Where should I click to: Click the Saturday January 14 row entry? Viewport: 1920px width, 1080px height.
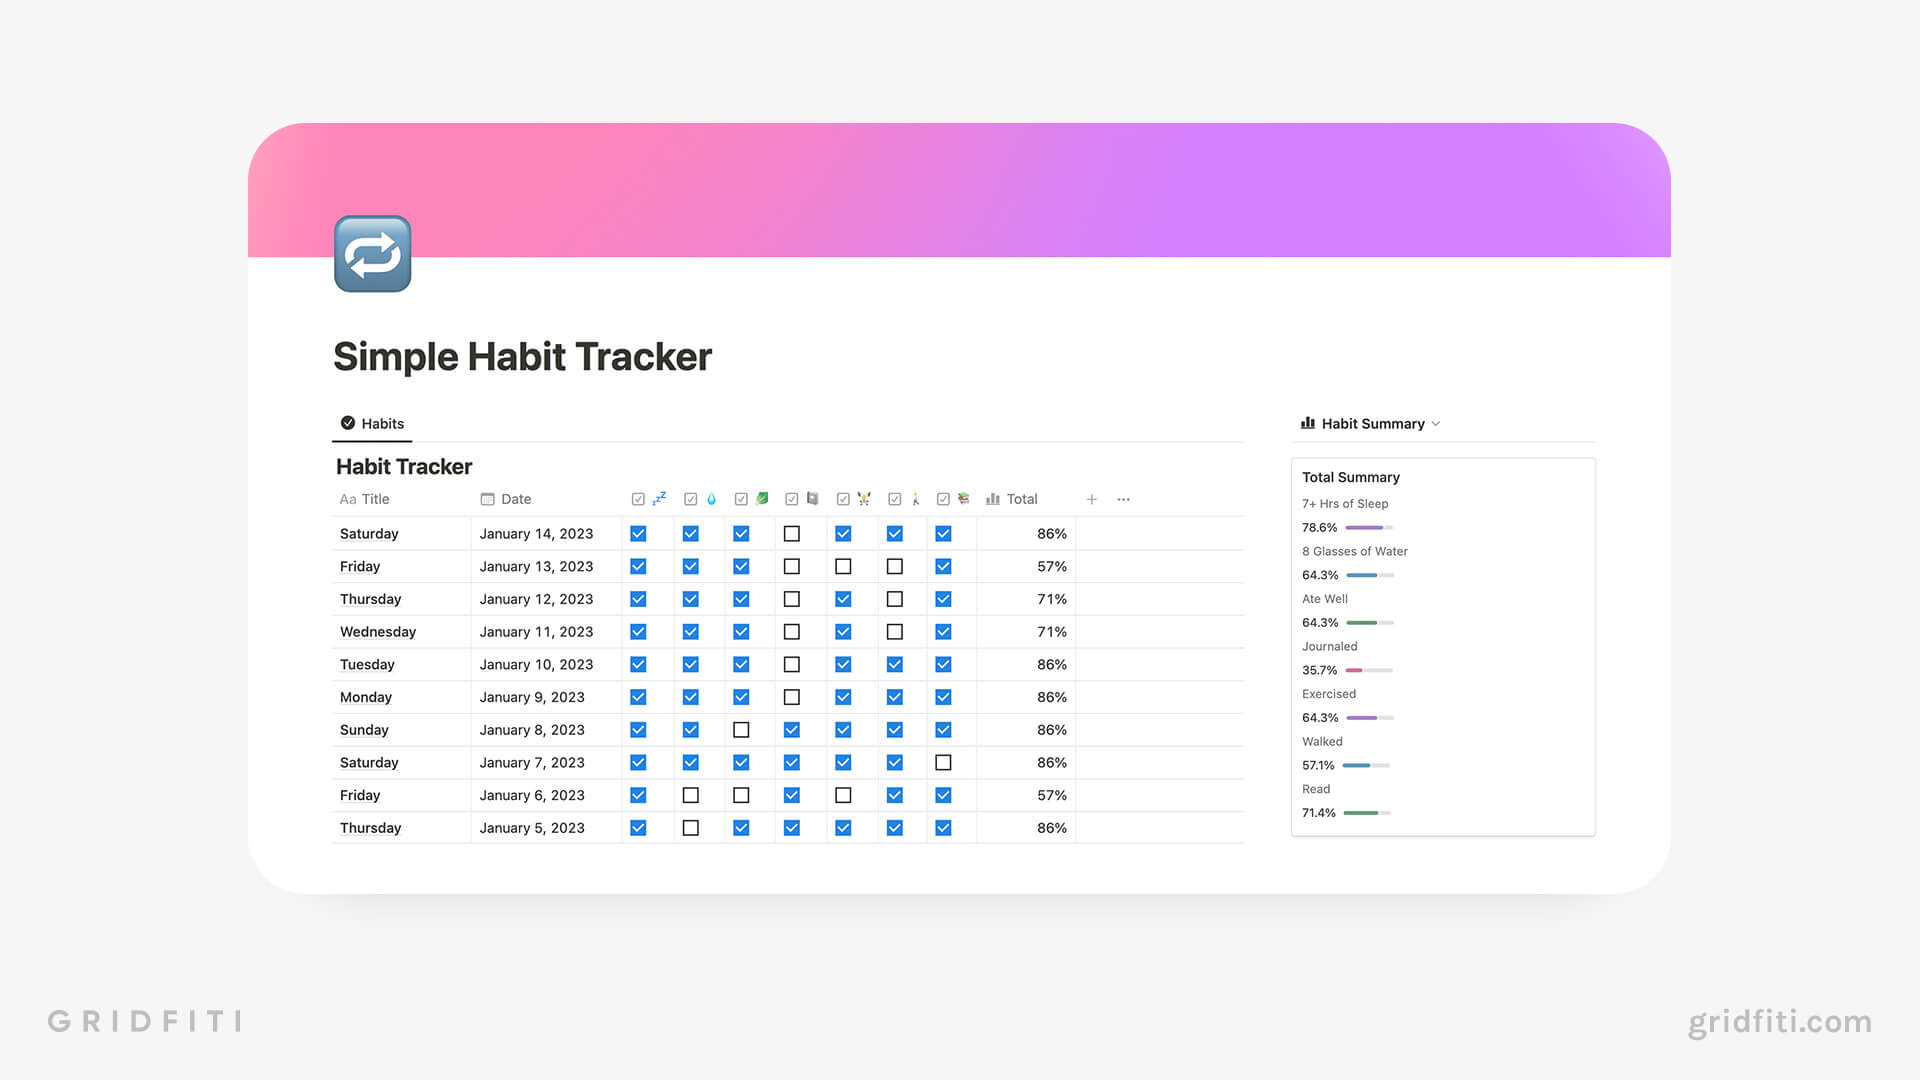point(367,533)
